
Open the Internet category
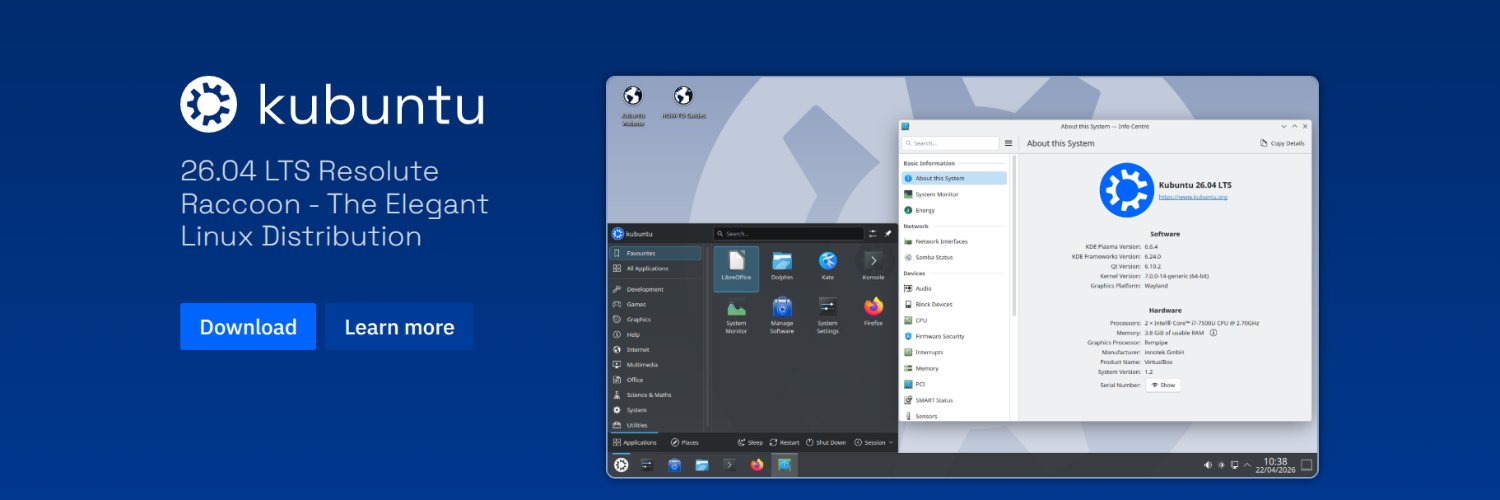click(x=655, y=350)
